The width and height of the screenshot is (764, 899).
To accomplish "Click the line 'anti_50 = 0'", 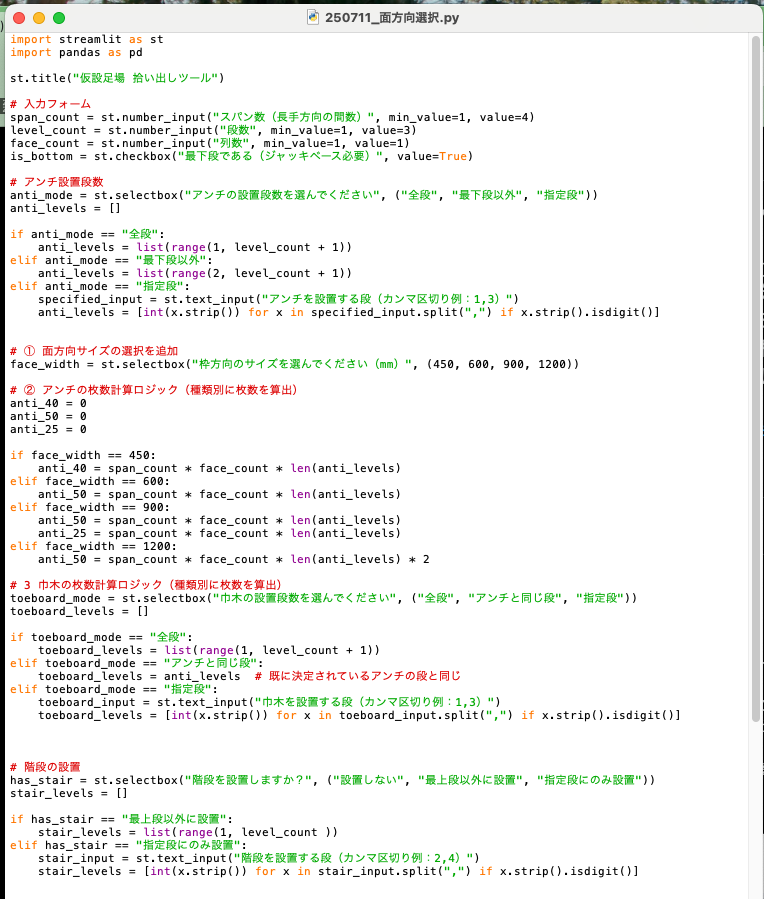I will pos(48,417).
